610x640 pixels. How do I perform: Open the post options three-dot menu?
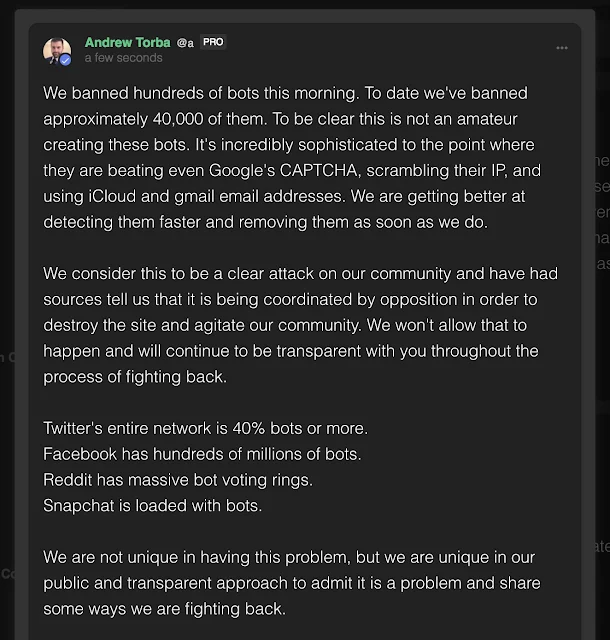pos(563,48)
